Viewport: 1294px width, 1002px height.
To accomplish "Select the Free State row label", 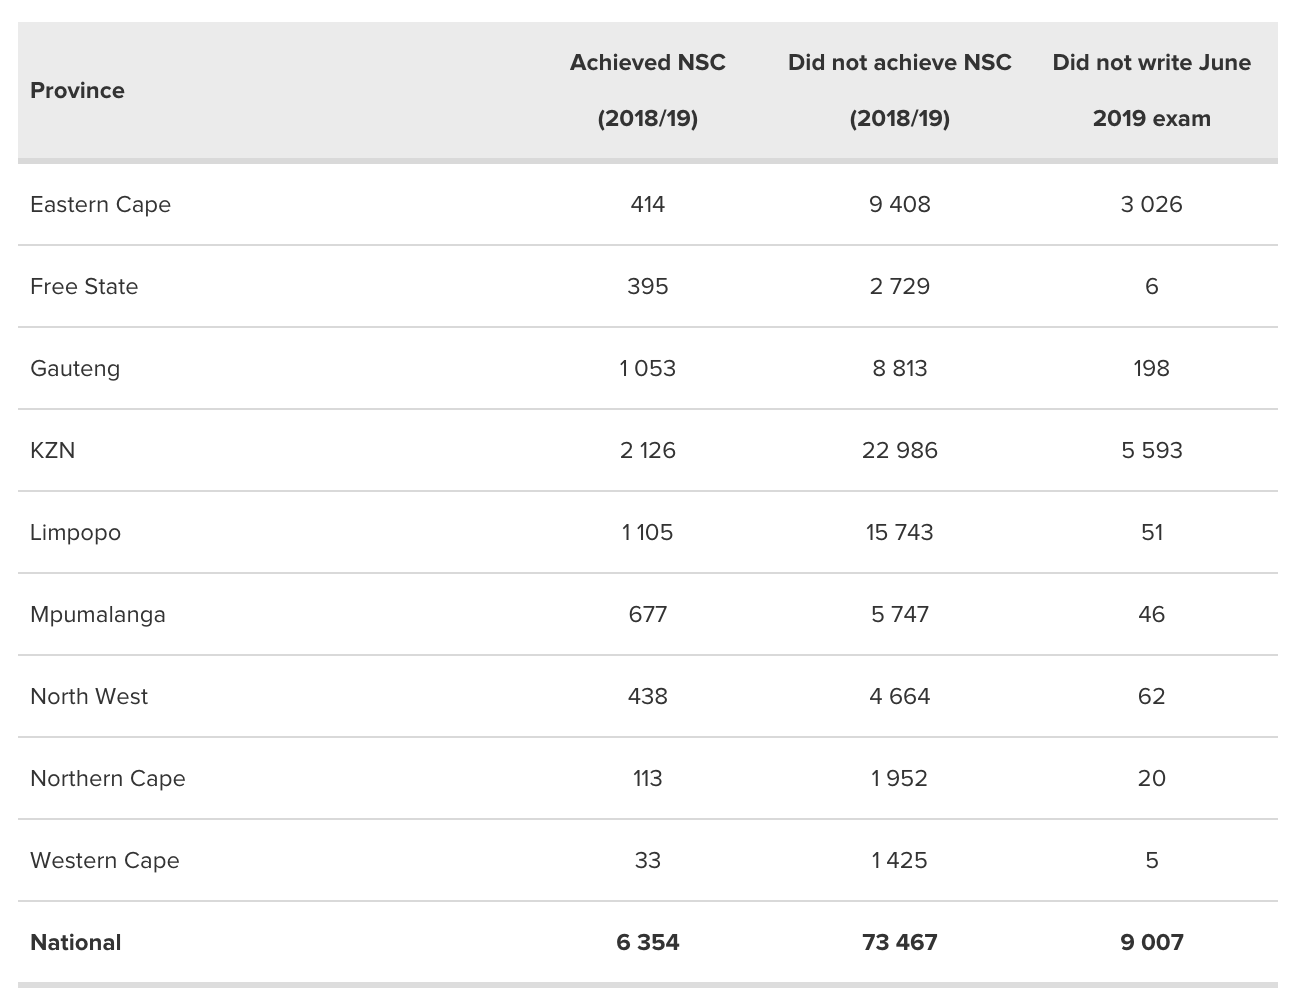I will 84,286.
